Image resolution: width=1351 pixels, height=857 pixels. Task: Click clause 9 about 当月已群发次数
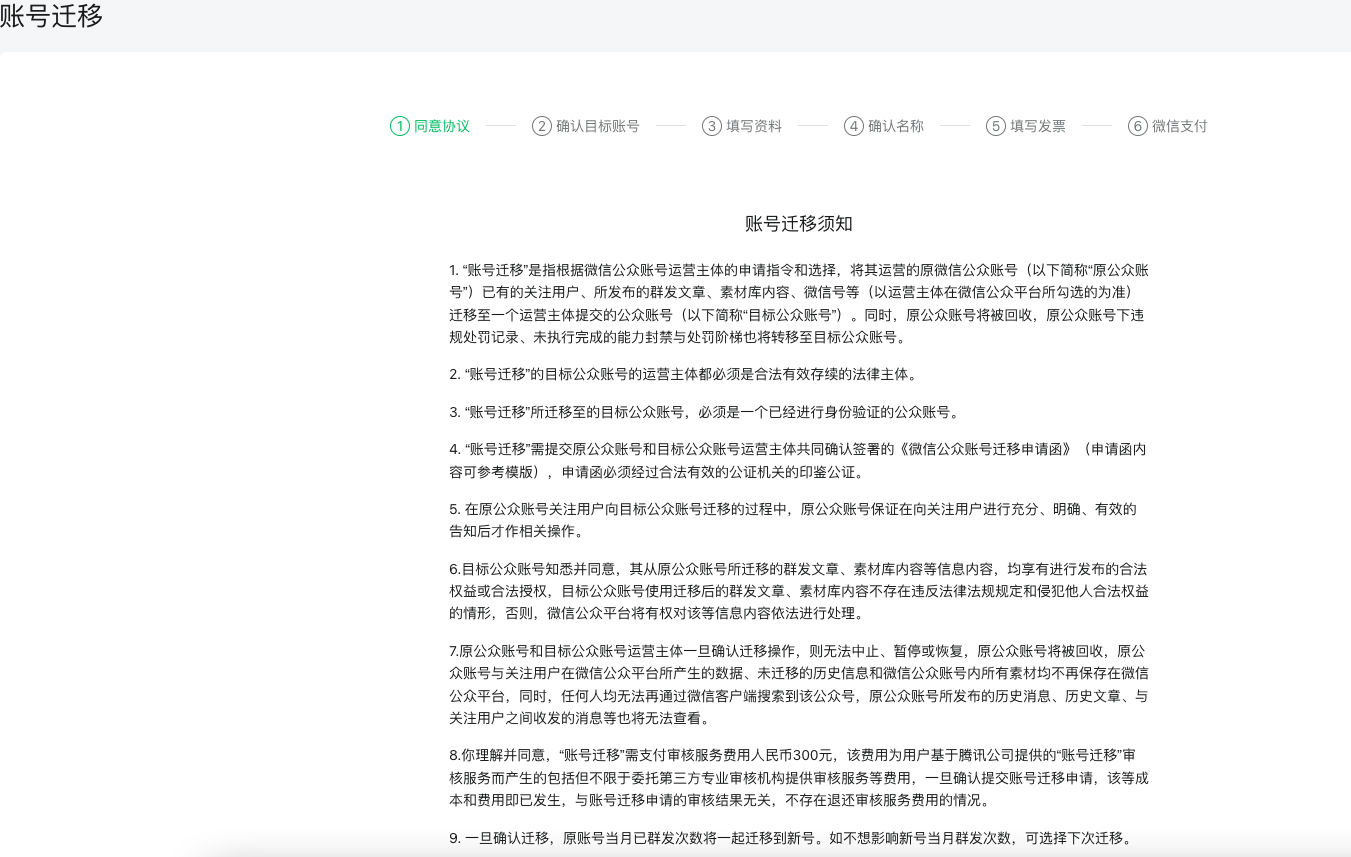[x=791, y=838]
